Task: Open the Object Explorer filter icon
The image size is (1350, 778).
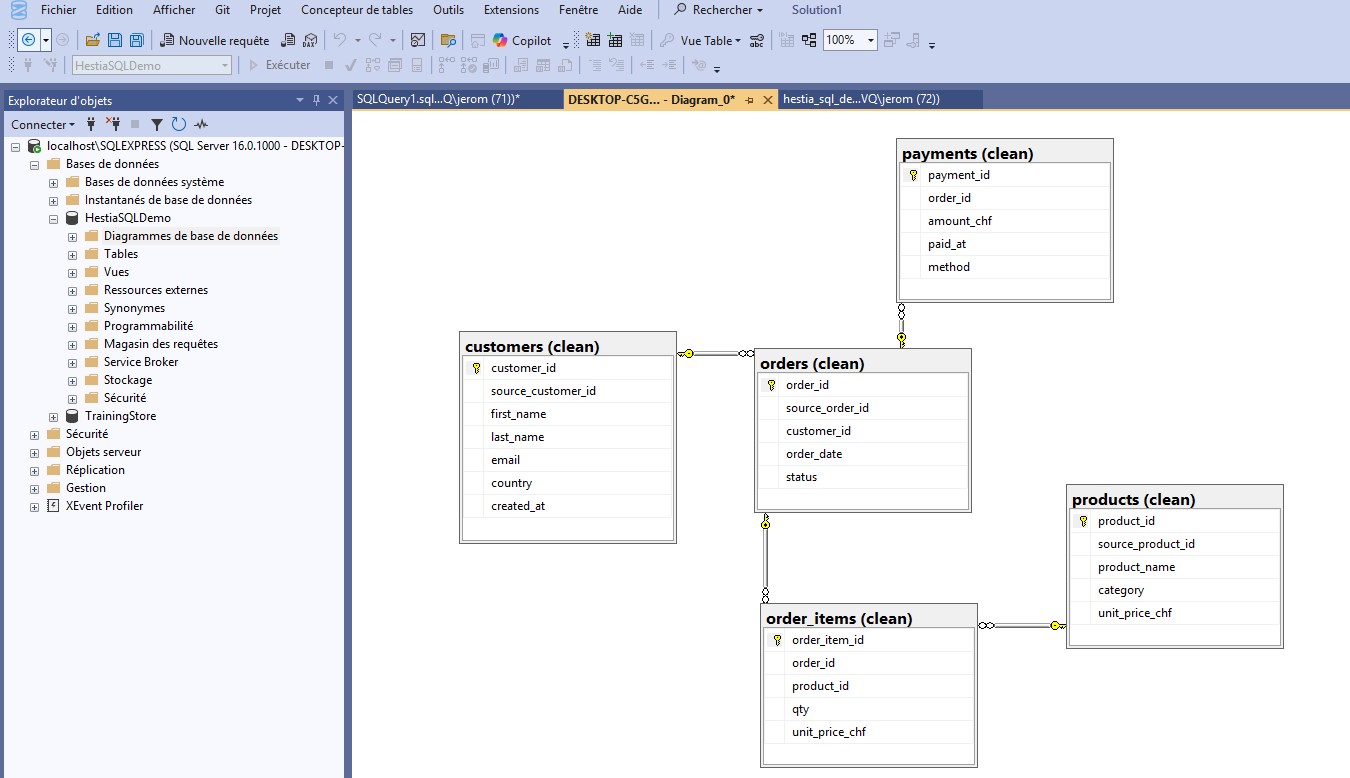Action: (155, 125)
